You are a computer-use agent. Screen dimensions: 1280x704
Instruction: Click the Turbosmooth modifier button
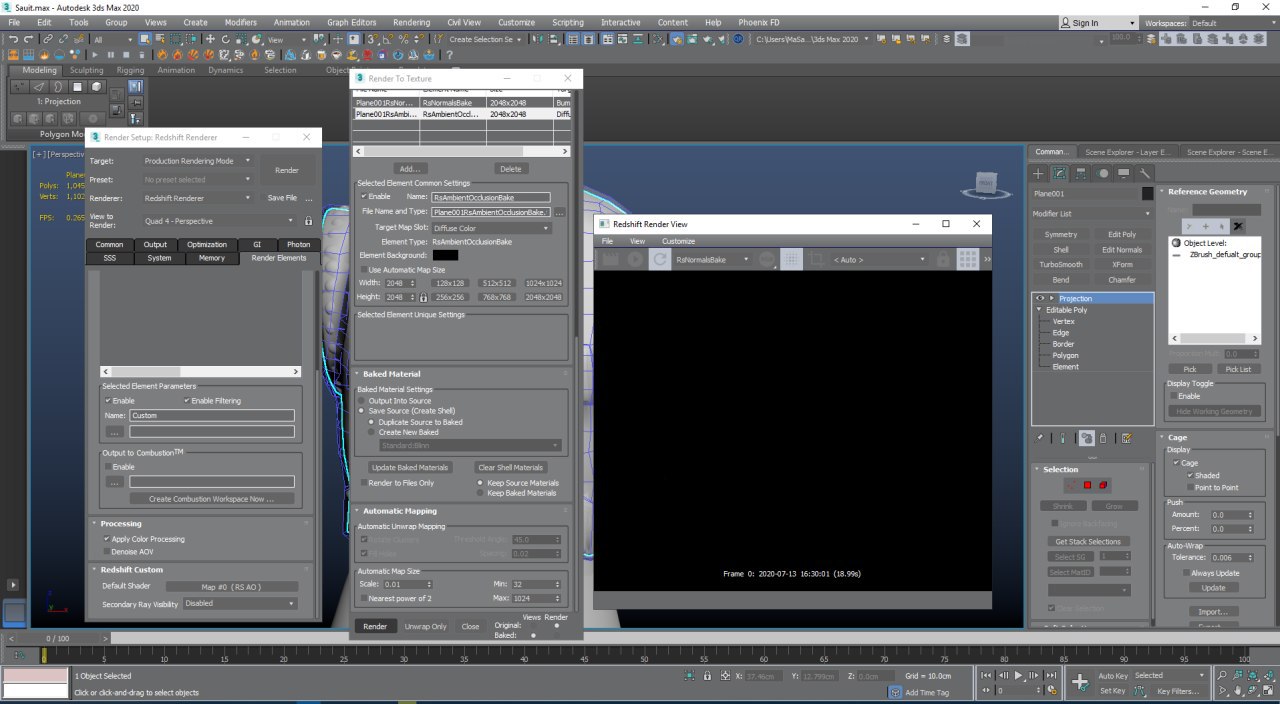[x=1061, y=264]
